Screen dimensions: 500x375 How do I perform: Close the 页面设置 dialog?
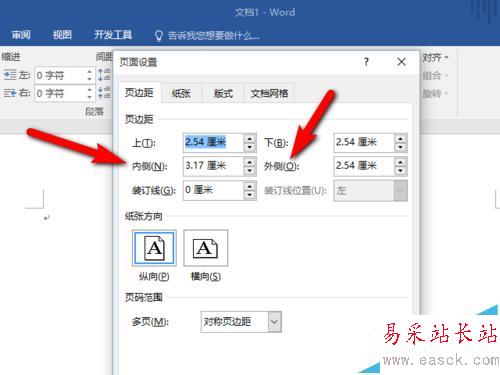[401, 62]
